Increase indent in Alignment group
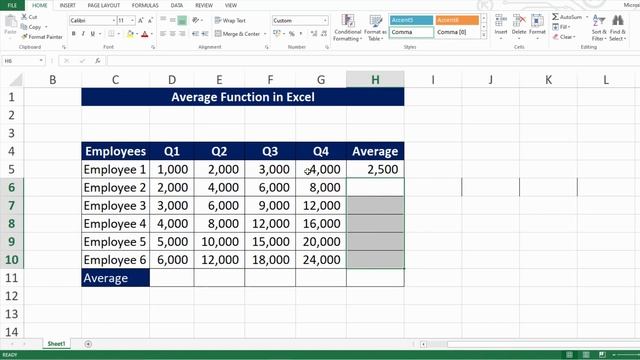 (x=205, y=34)
